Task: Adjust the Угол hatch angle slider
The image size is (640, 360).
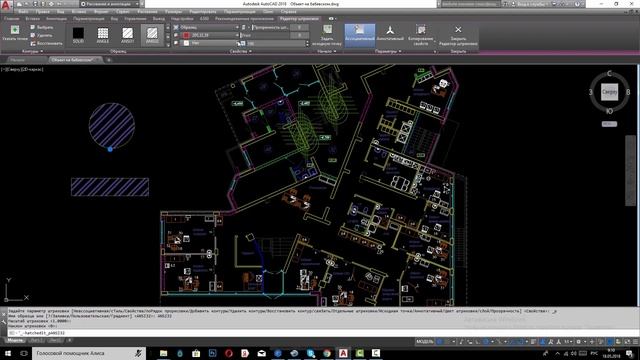Action: point(264,35)
